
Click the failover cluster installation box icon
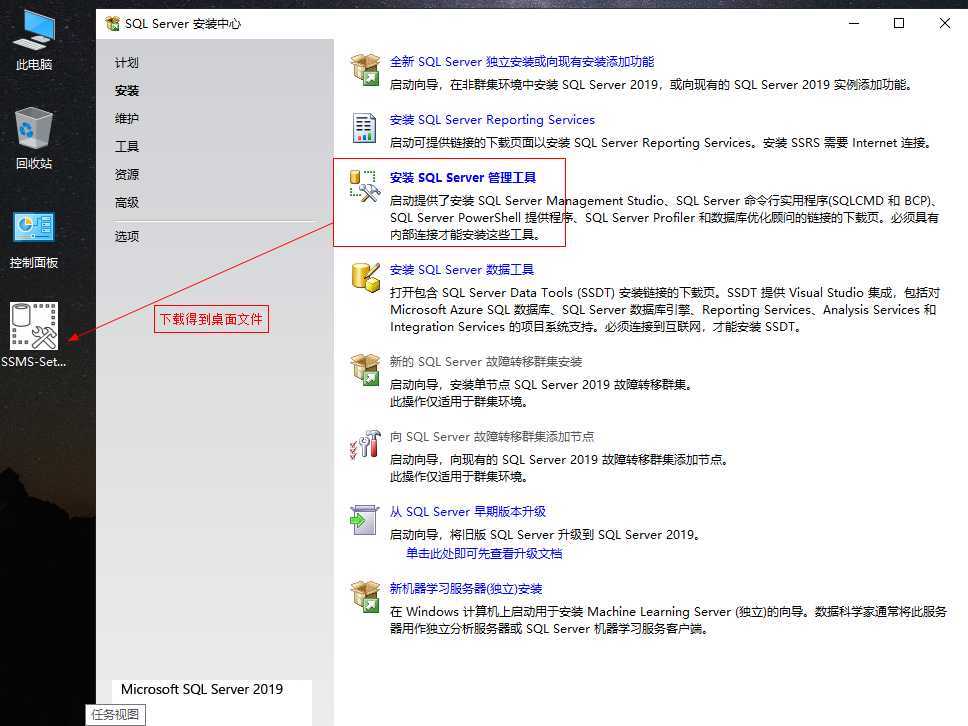click(365, 369)
